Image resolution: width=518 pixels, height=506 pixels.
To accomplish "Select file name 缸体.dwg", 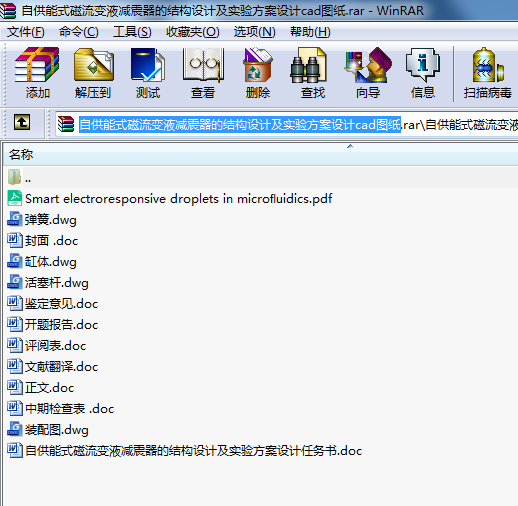I will click(x=51, y=262).
